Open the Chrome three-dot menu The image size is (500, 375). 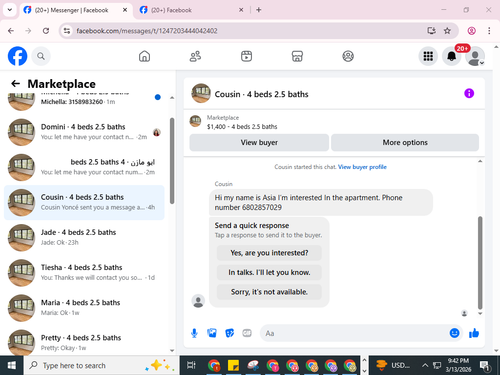[x=489, y=31]
